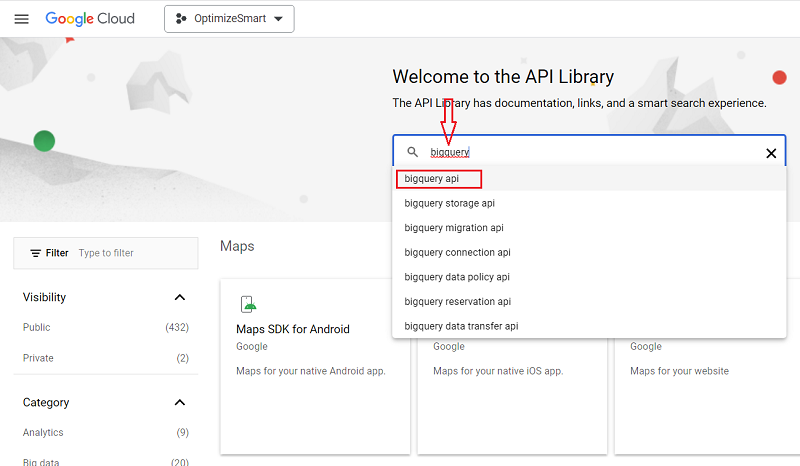This screenshot has height=466, width=800.
Task: Filter by Private visibility
Action: click(106, 358)
